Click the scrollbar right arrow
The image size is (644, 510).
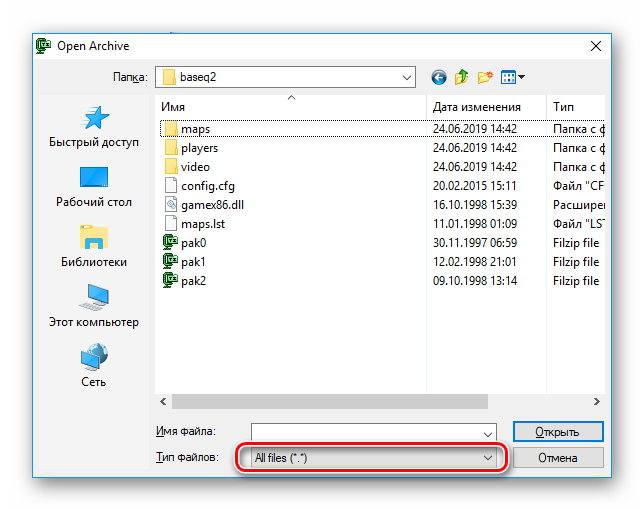coord(597,402)
